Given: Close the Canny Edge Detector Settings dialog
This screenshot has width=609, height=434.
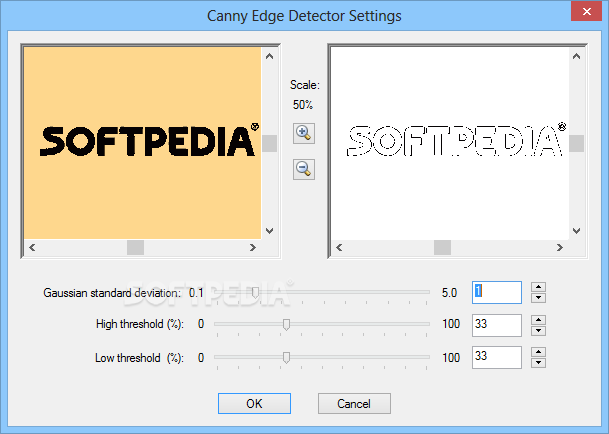Looking at the screenshot, I should (586, 11).
